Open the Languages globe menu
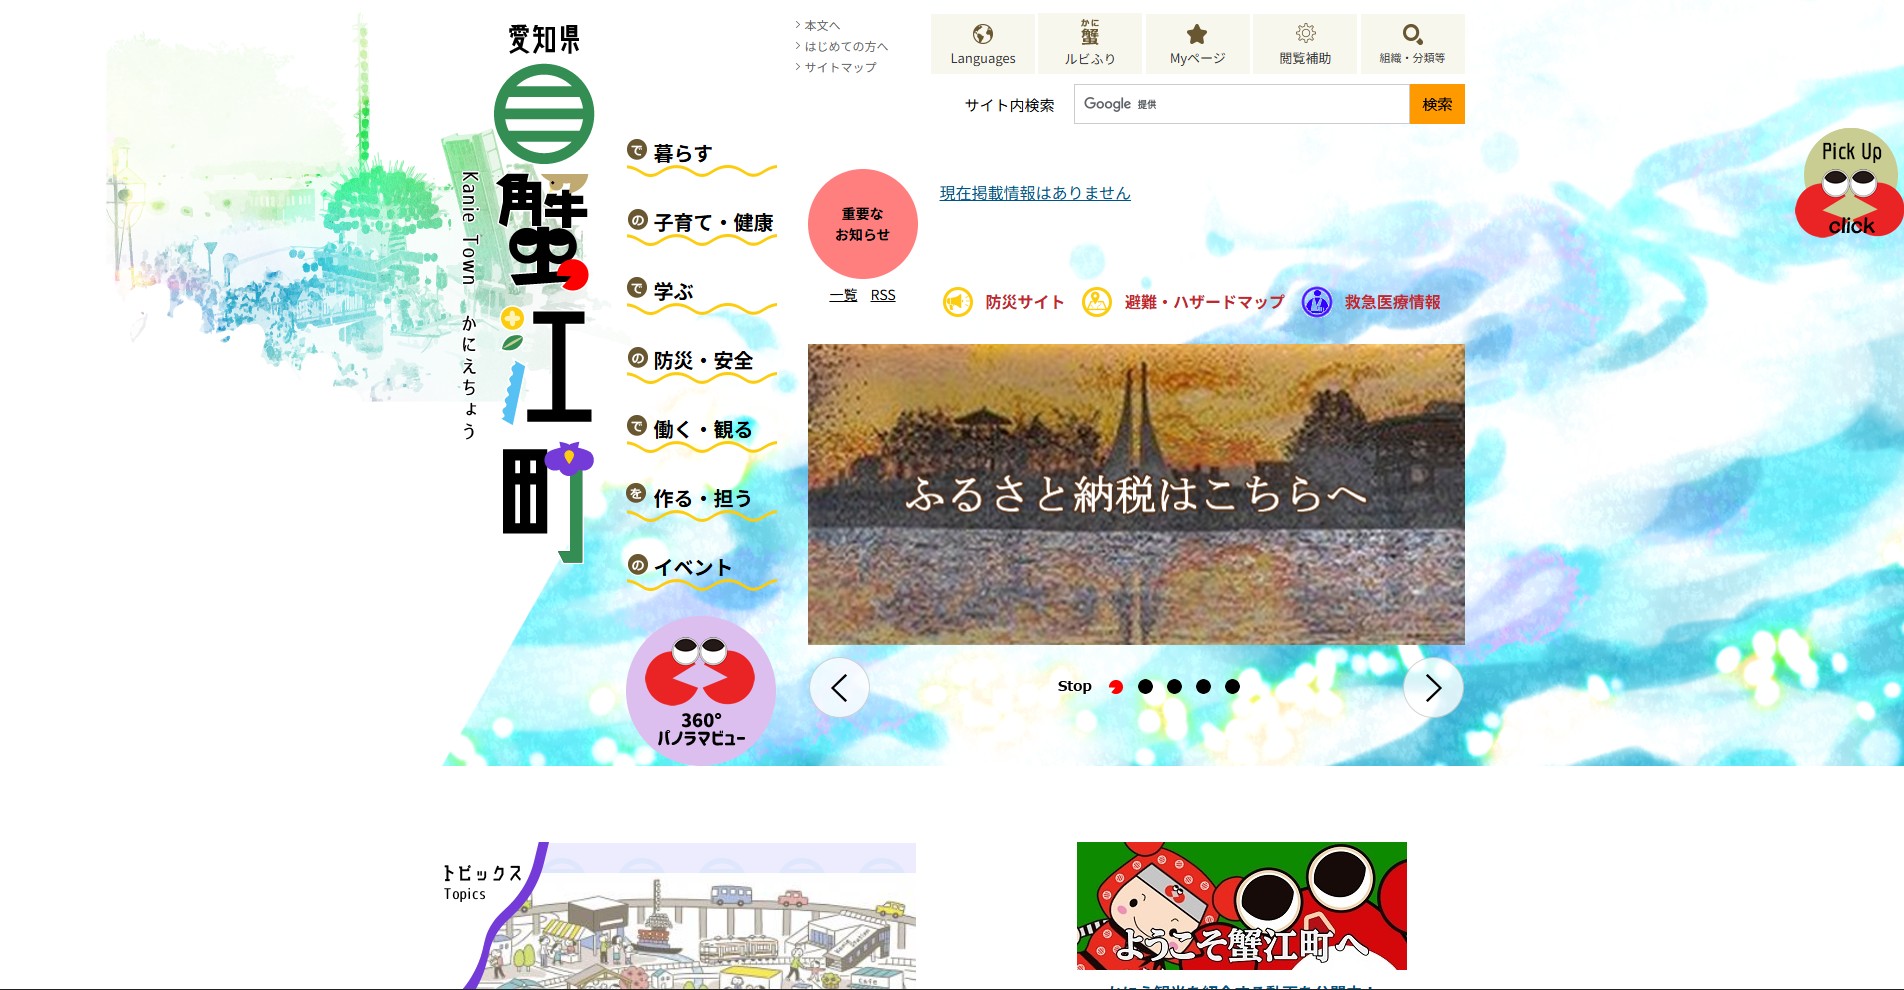 [x=982, y=44]
